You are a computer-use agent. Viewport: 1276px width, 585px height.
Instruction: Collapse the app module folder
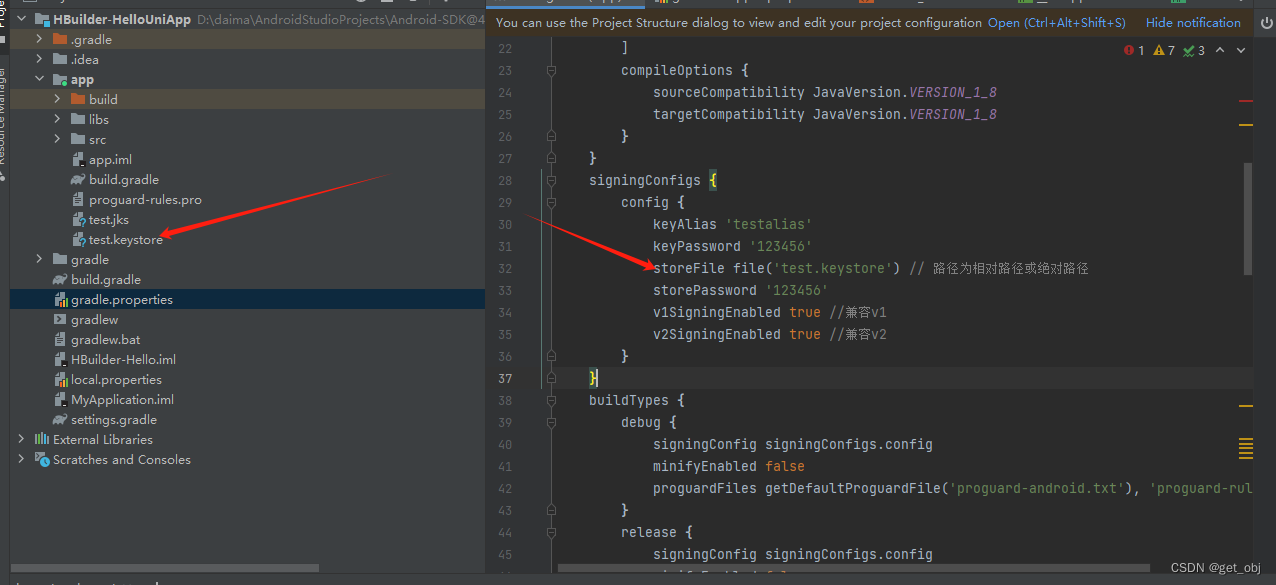point(39,80)
